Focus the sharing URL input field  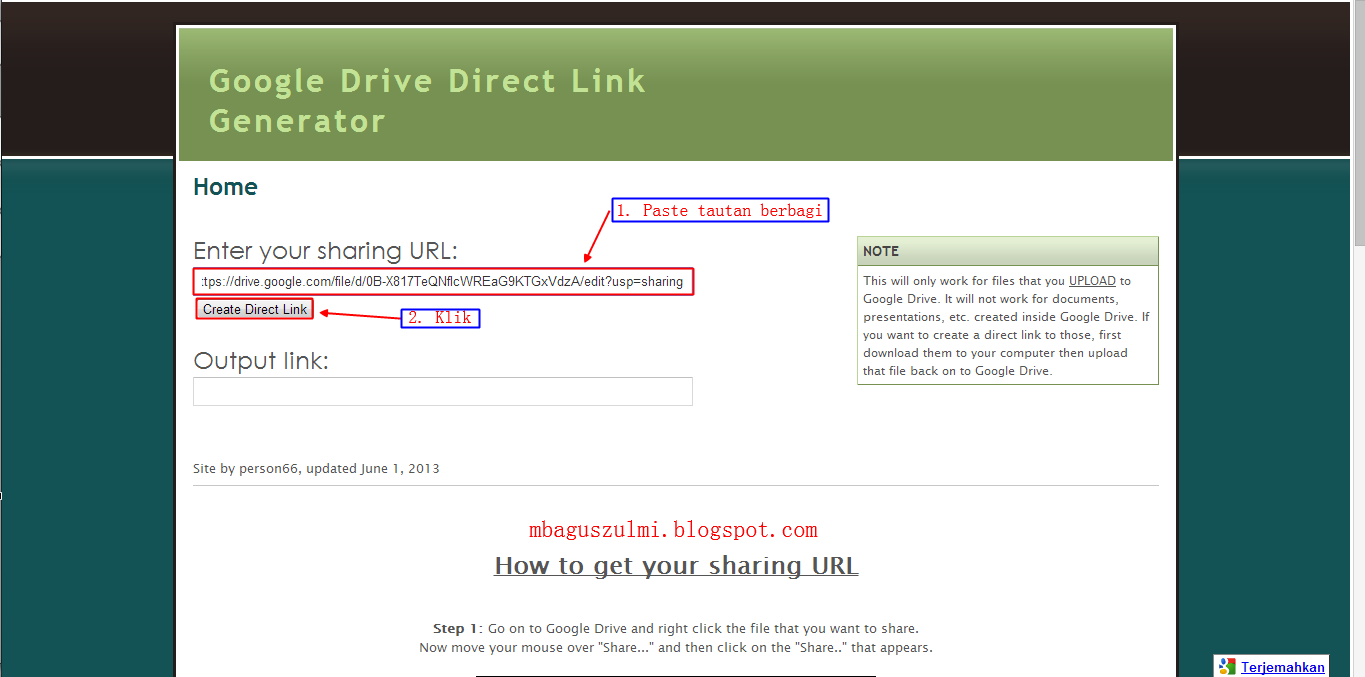pos(443,281)
